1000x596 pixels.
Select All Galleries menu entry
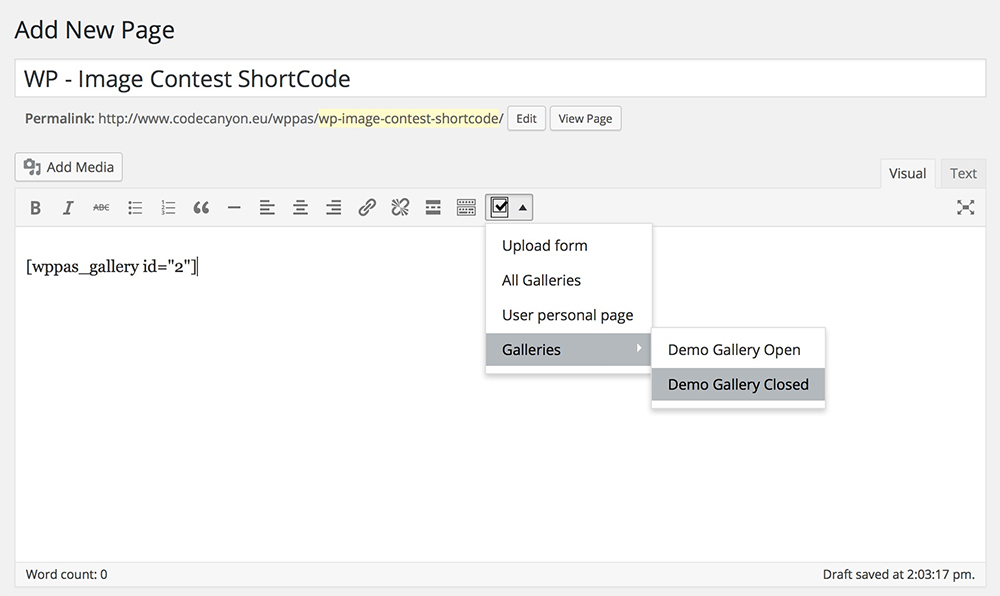(x=541, y=280)
